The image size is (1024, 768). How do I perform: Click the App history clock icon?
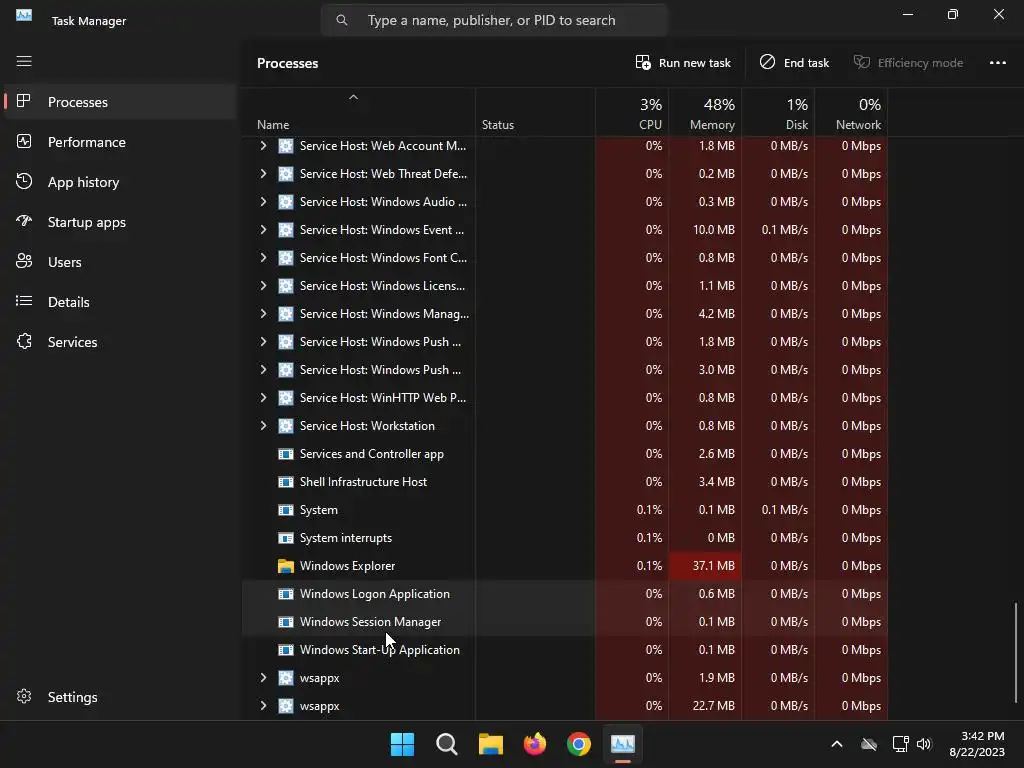click(24, 182)
